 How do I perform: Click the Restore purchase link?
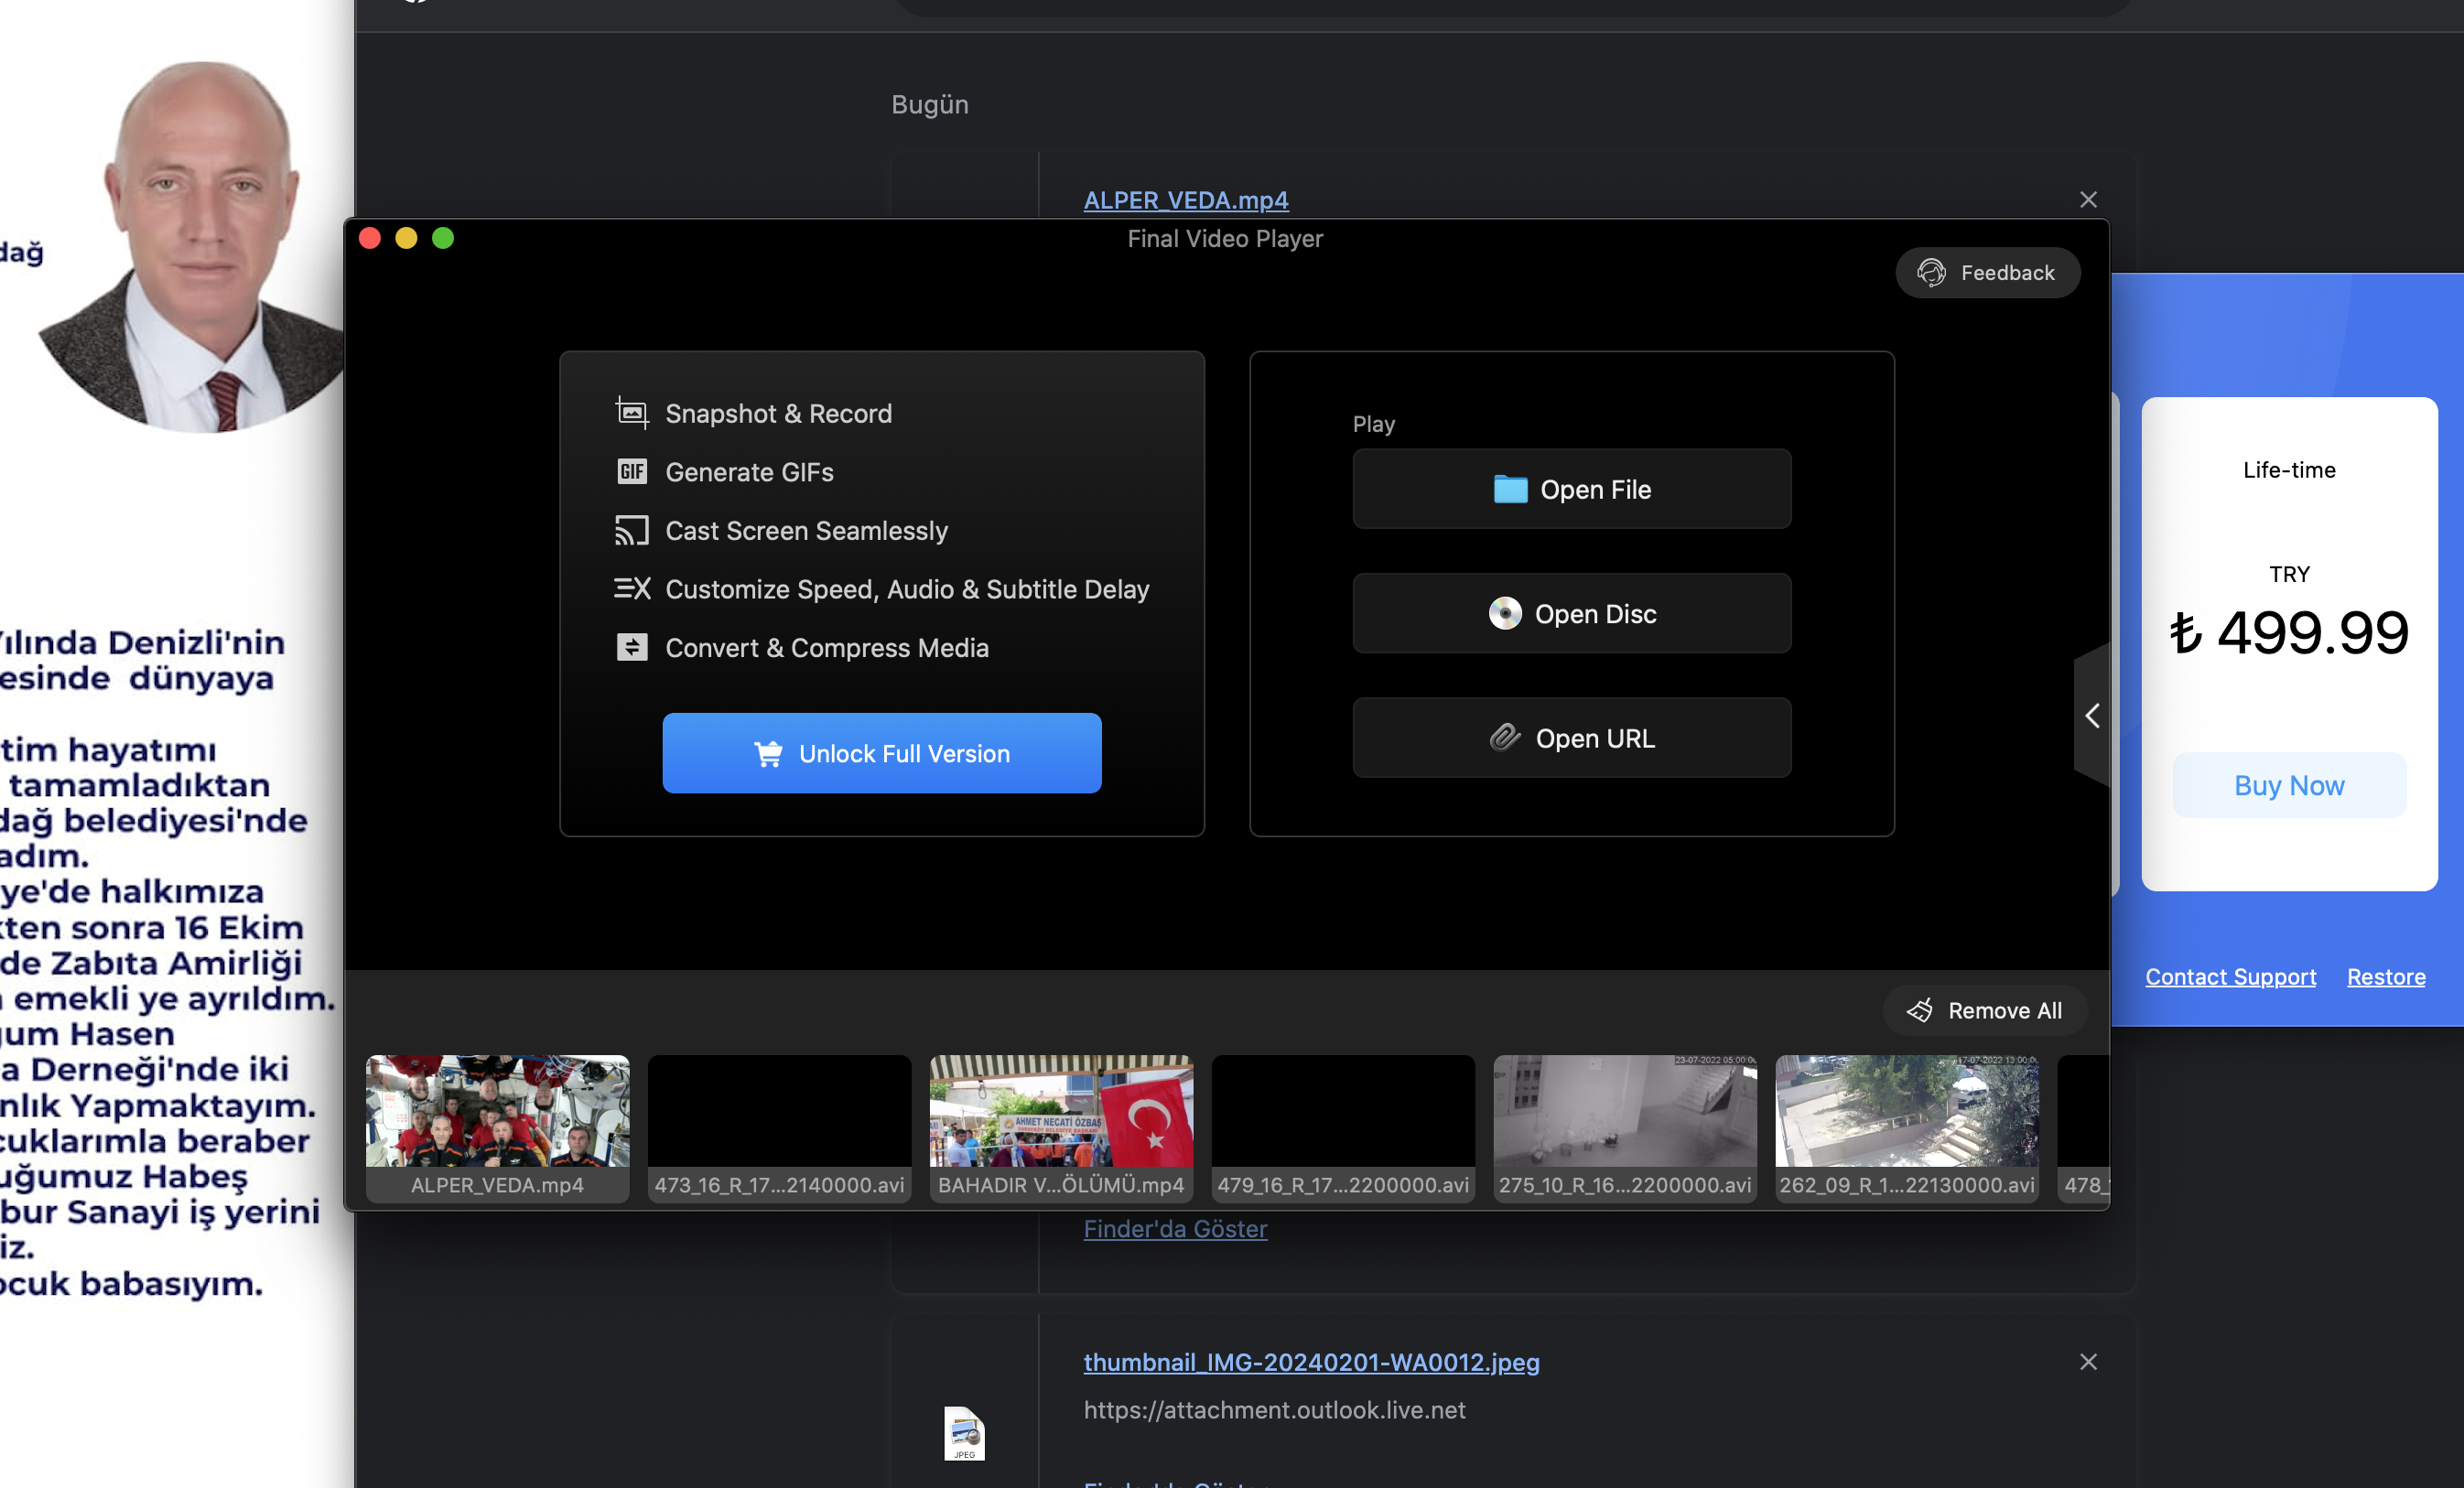pos(2385,976)
